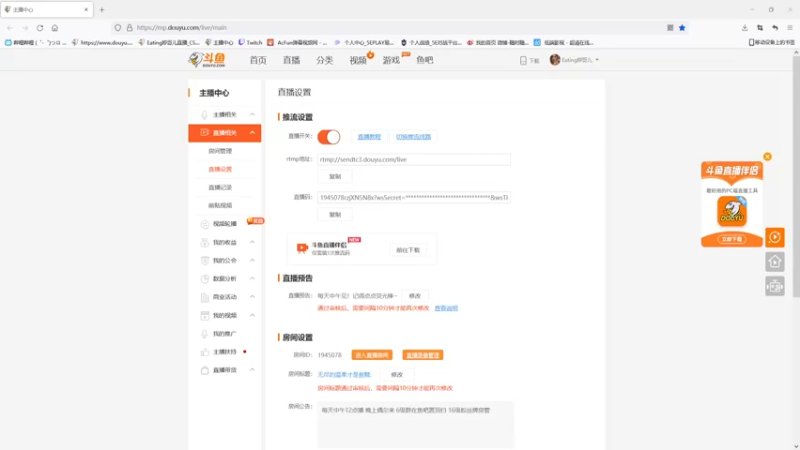Click the 视频轮播 sidebar icon

point(205,224)
